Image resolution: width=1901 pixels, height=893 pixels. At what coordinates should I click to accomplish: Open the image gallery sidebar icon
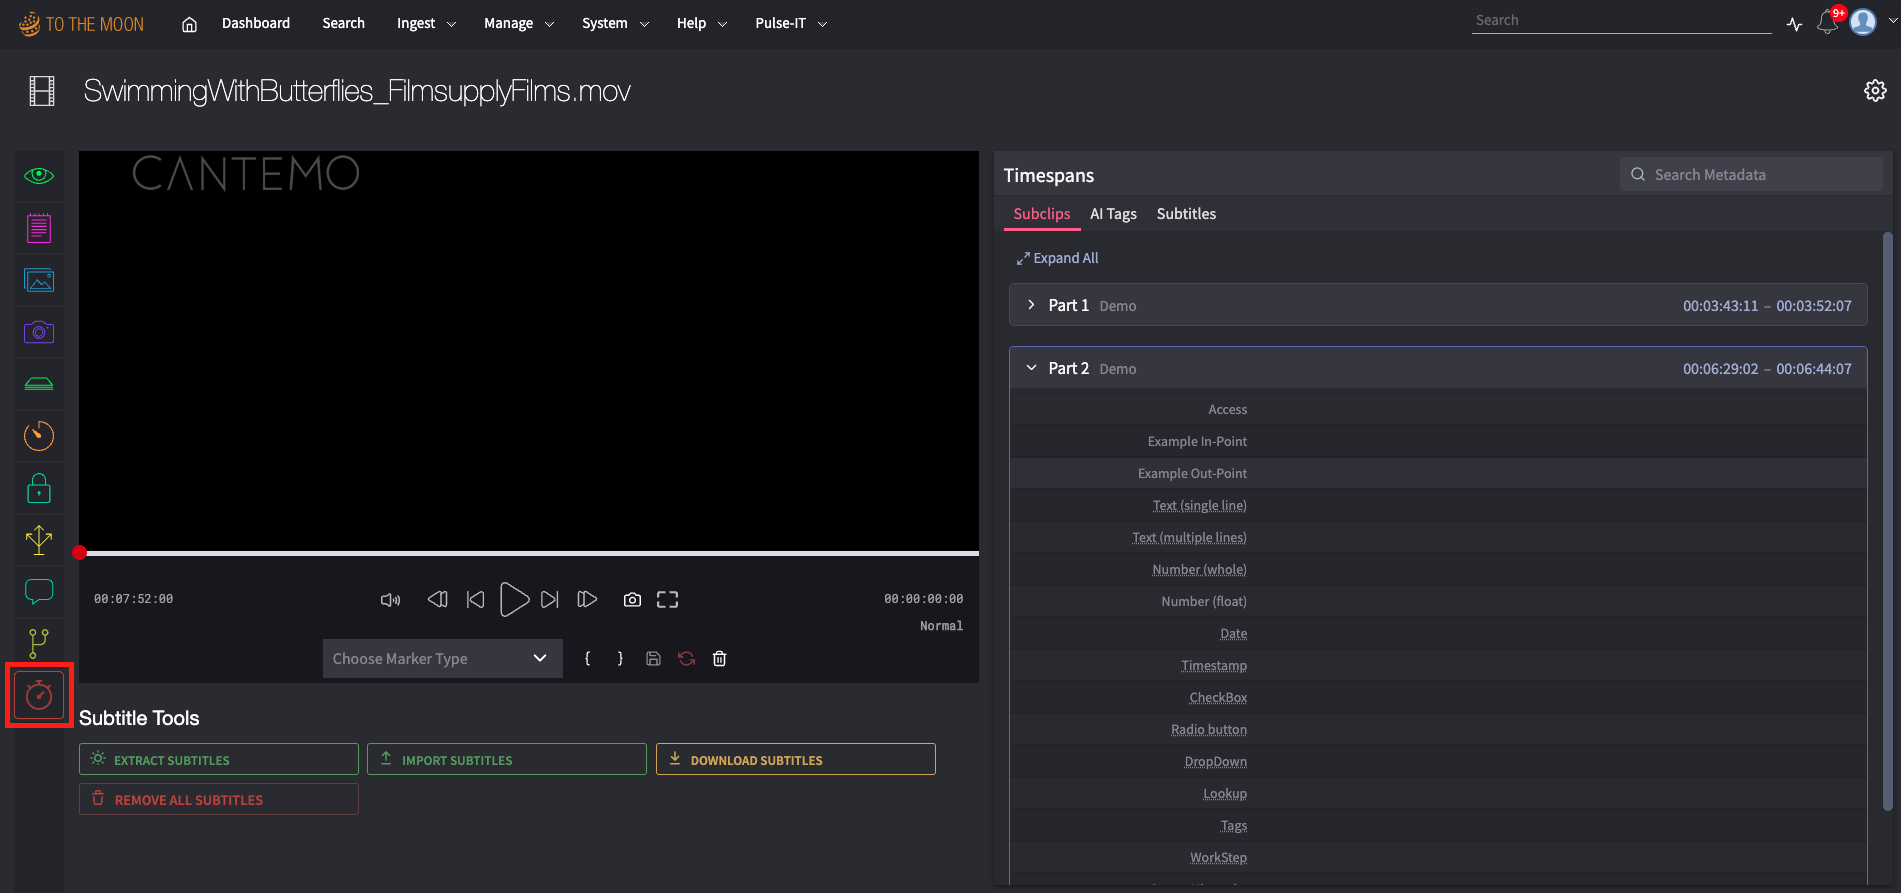[x=39, y=280]
